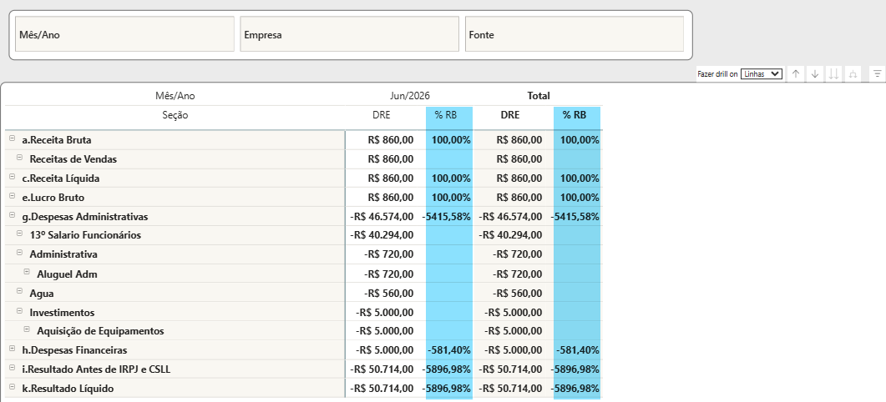Toggle k.Resultado Líquido row expander
The width and height of the screenshot is (886, 402).
tap(12, 387)
